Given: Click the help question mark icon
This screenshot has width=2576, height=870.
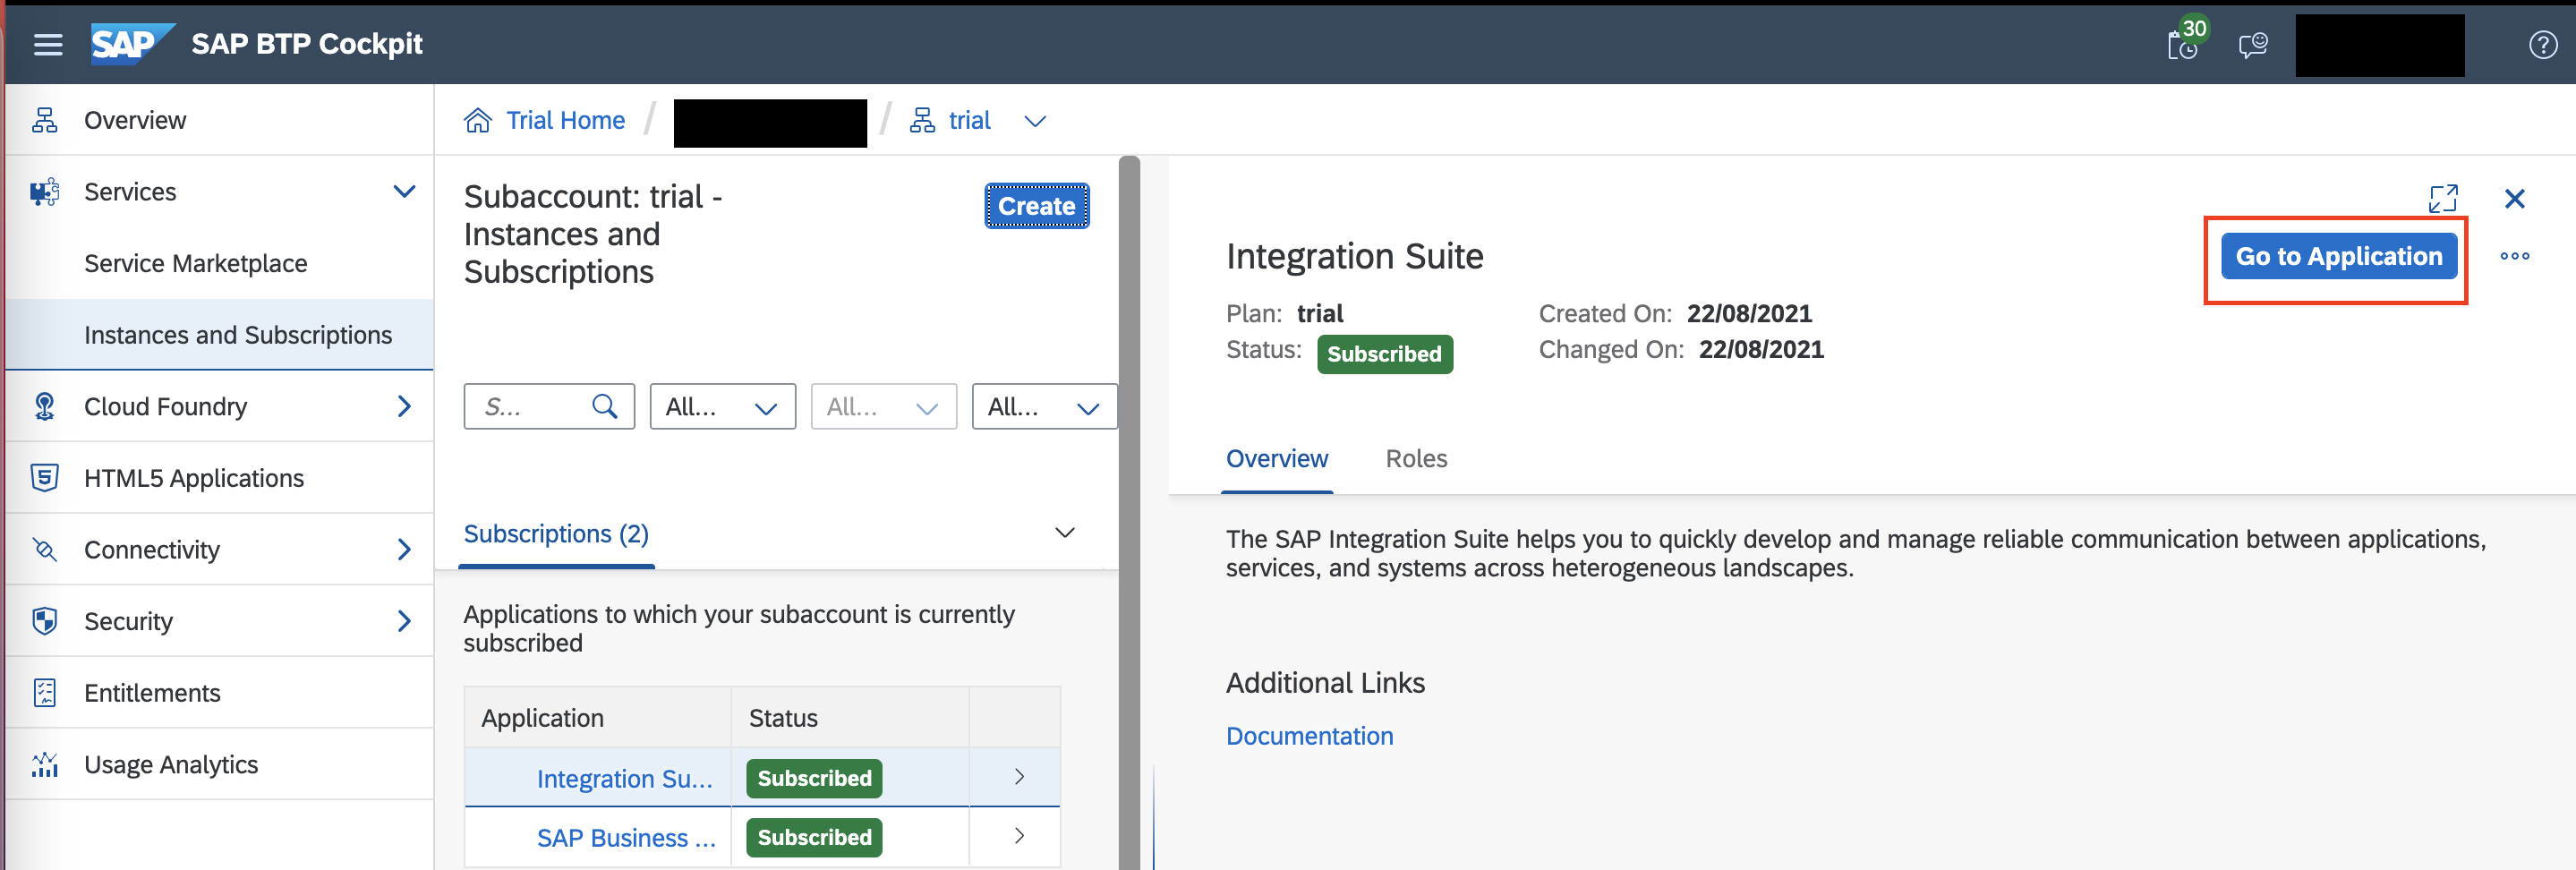Looking at the screenshot, I should pyautogui.click(x=2542, y=44).
